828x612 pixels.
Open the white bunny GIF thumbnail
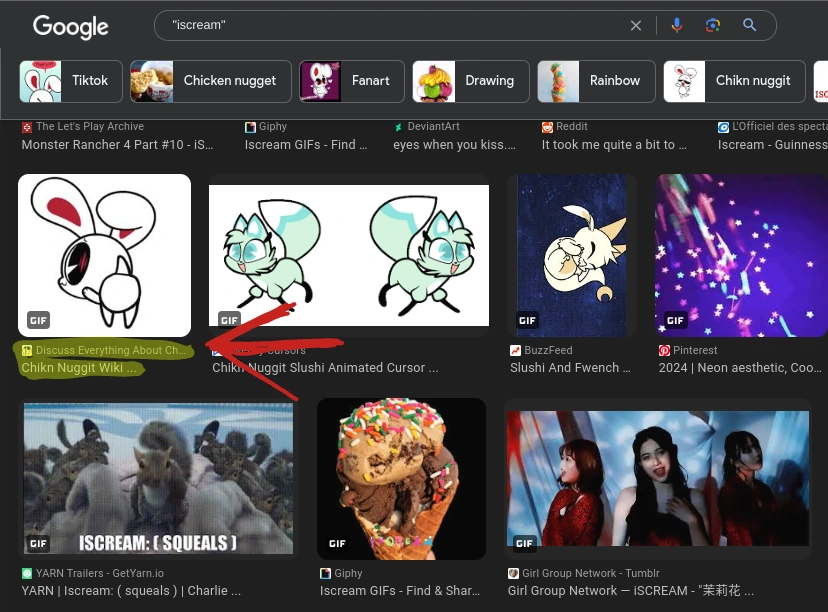[x=105, y=255]
